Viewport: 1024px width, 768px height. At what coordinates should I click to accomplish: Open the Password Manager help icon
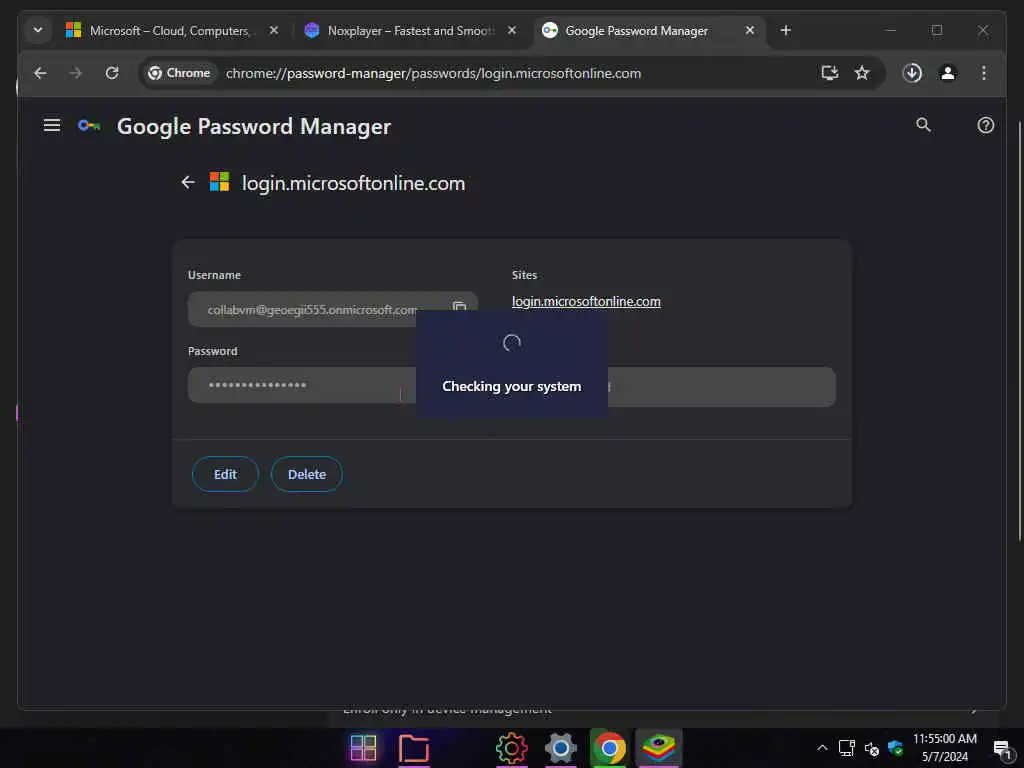[x=985, y=125]
